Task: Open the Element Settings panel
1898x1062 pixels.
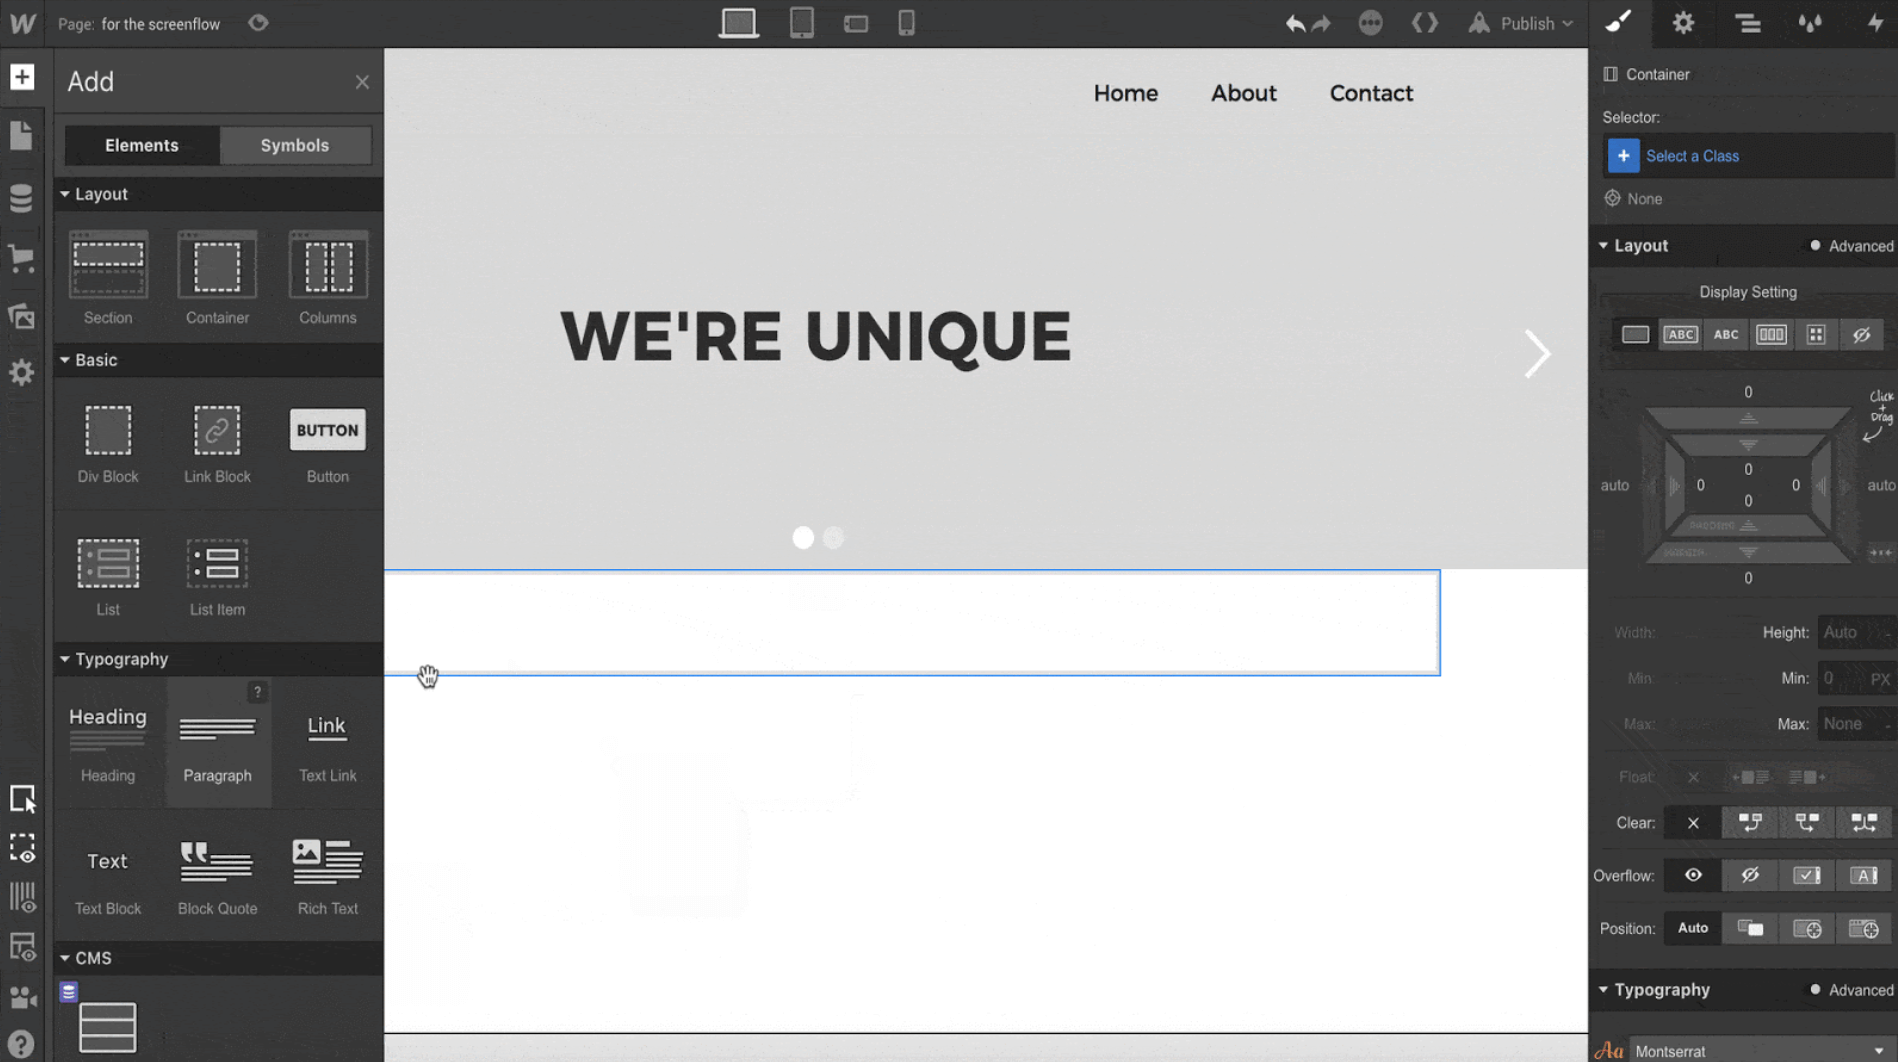Action: click(1683, 23)
